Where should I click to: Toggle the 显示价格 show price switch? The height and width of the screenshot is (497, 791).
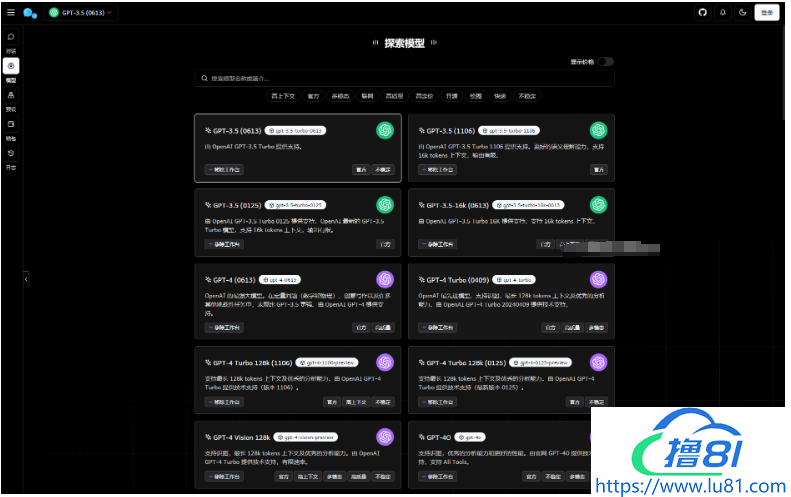coord(606,61)
